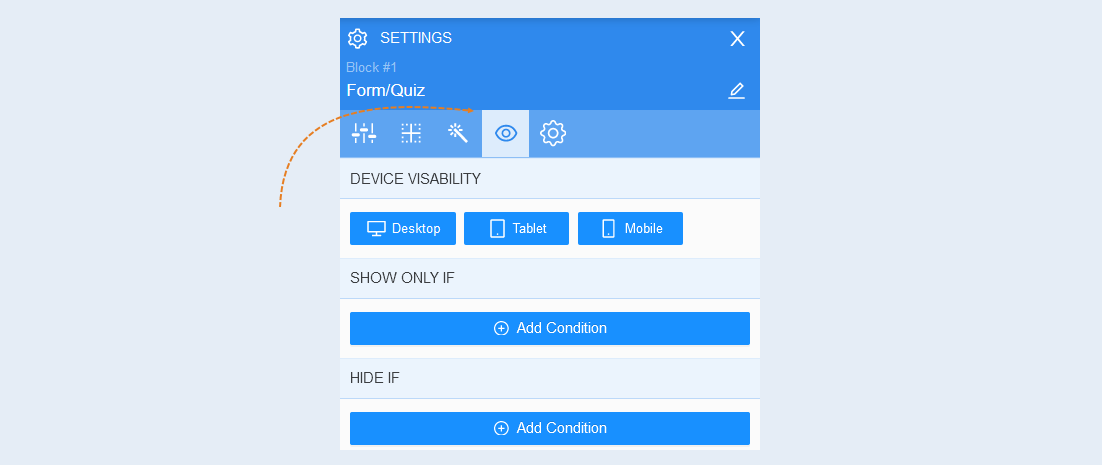1102x465 pixels.
Task: Click the pencil icon to rename Form/Quiz
Action: [x=736, y=91]
